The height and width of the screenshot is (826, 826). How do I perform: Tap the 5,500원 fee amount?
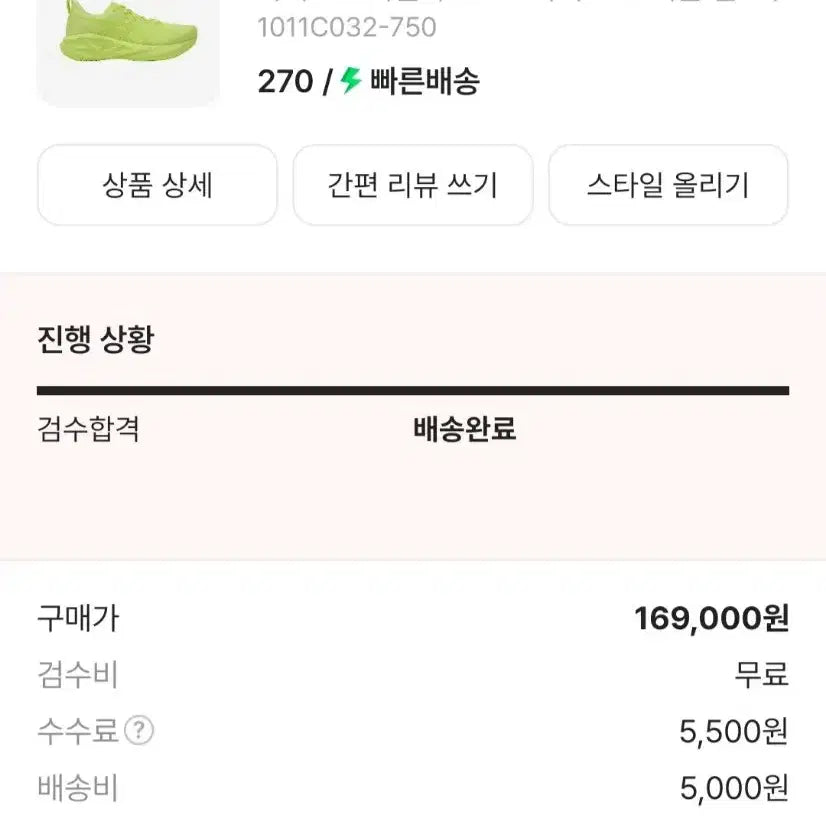[x=731, y=732]
